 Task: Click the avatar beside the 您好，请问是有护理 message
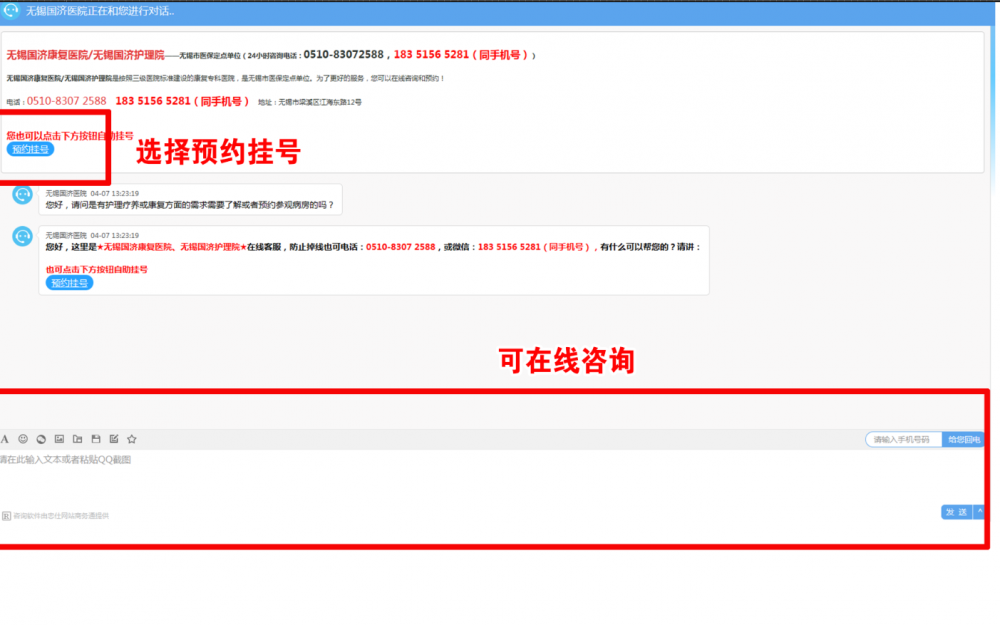pos(22,194)
